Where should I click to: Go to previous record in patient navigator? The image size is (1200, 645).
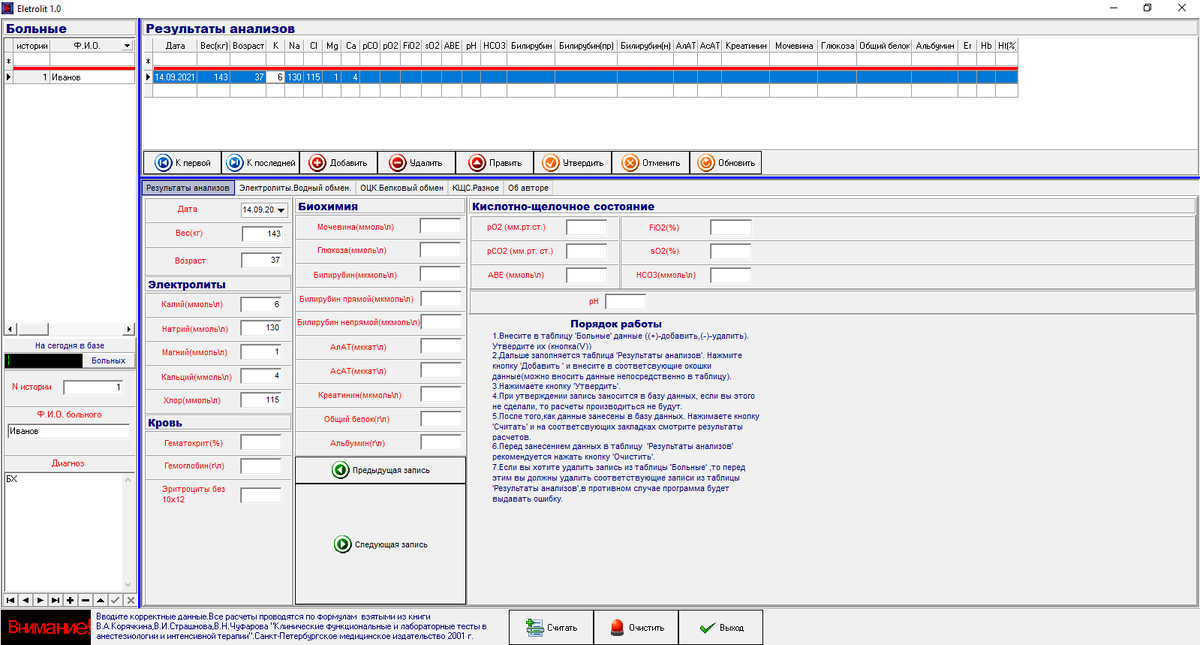click(25, 599)
